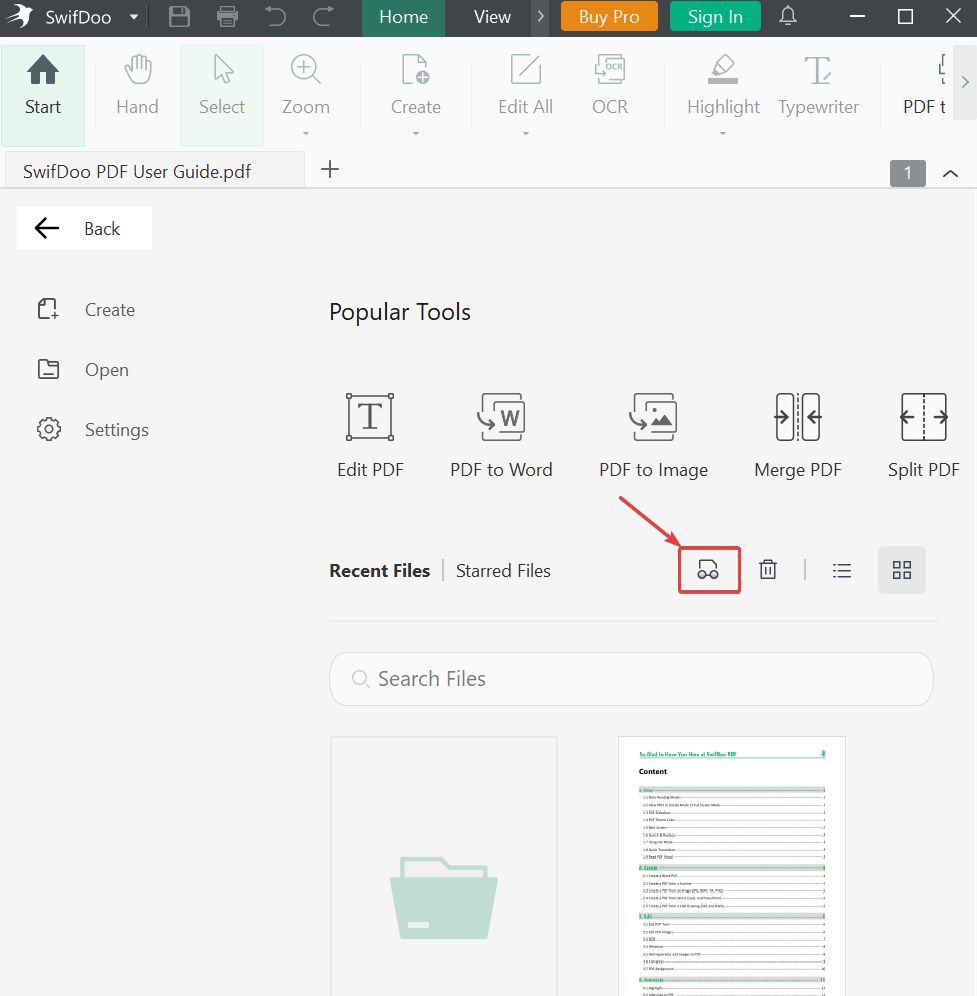This screenshot has width=977, height=996.
Task: Toggle incognito mode glasses icon
Action: click(x=708, y=570)
